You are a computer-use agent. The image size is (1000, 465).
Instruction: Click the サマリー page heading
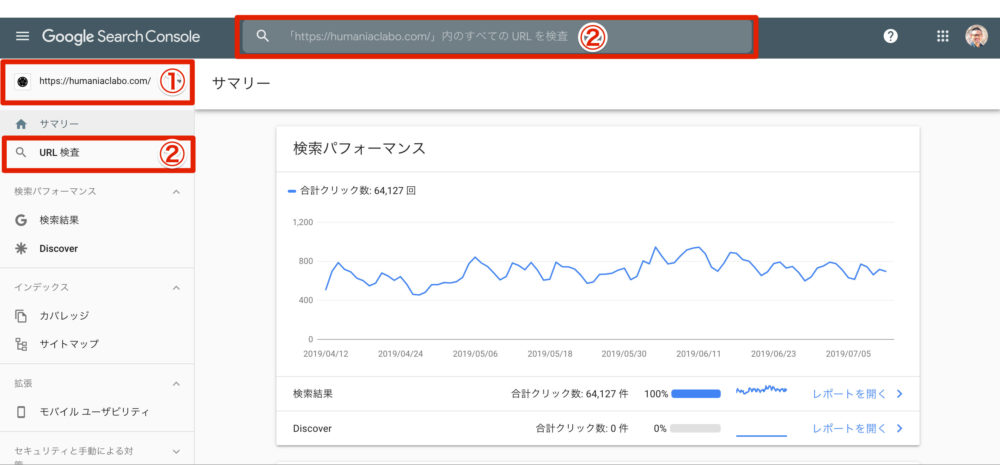[241, 84]
